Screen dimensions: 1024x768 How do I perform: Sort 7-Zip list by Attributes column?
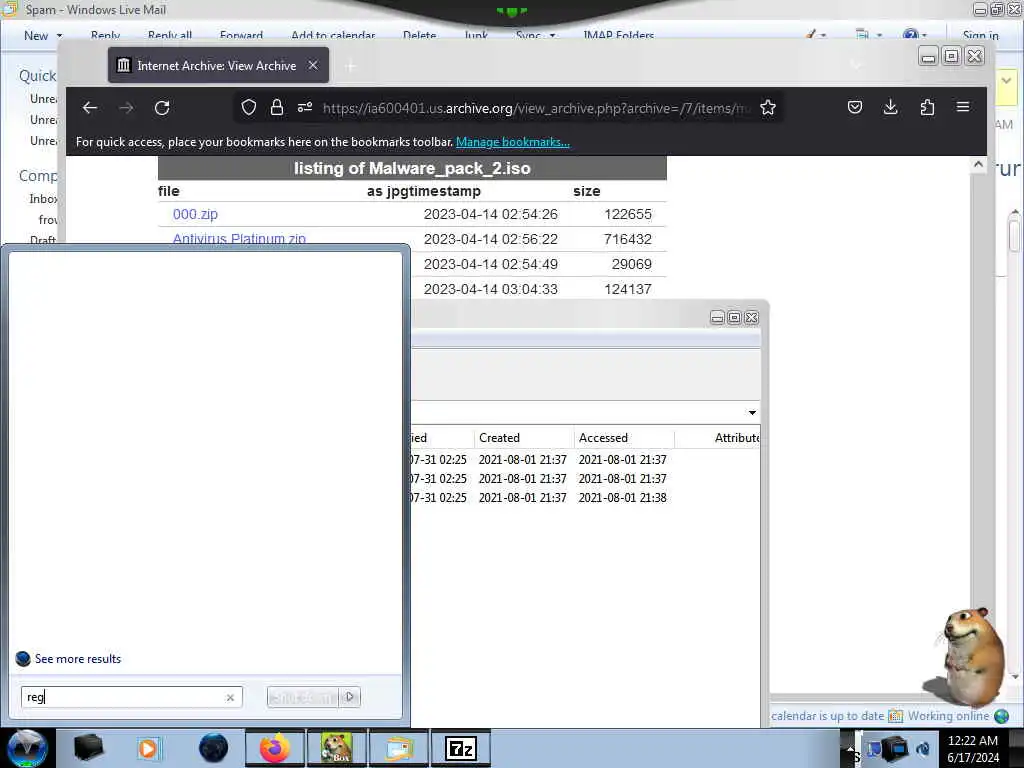tap(718, 438)
